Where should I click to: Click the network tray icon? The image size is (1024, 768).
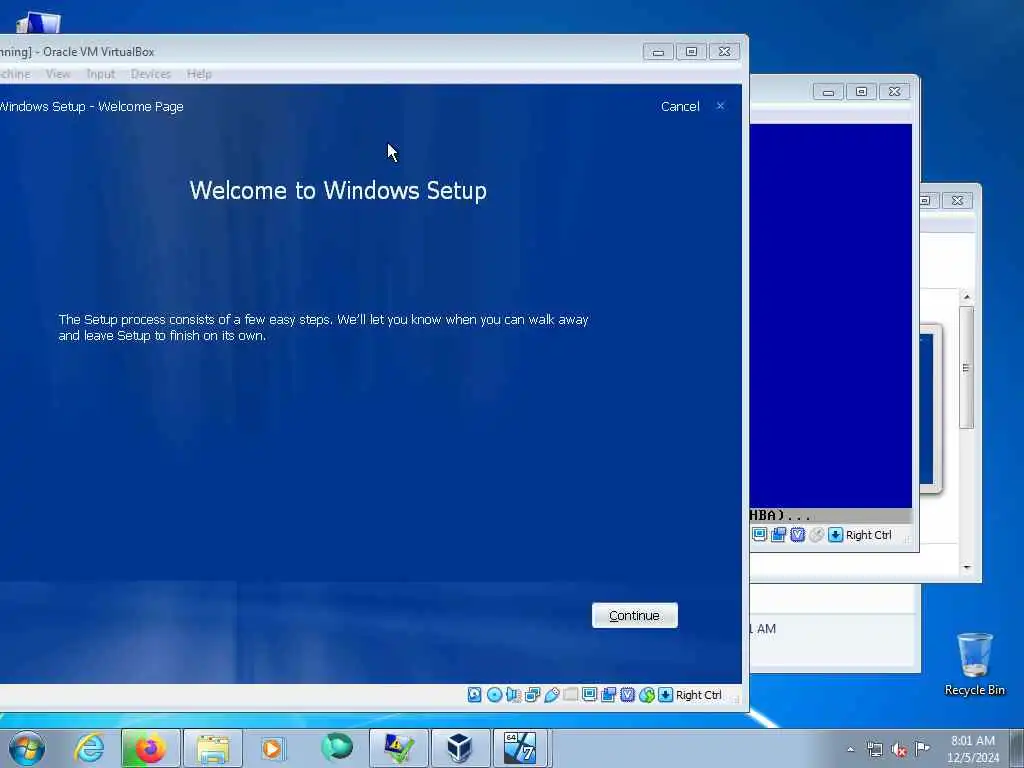tap(874, 749)
